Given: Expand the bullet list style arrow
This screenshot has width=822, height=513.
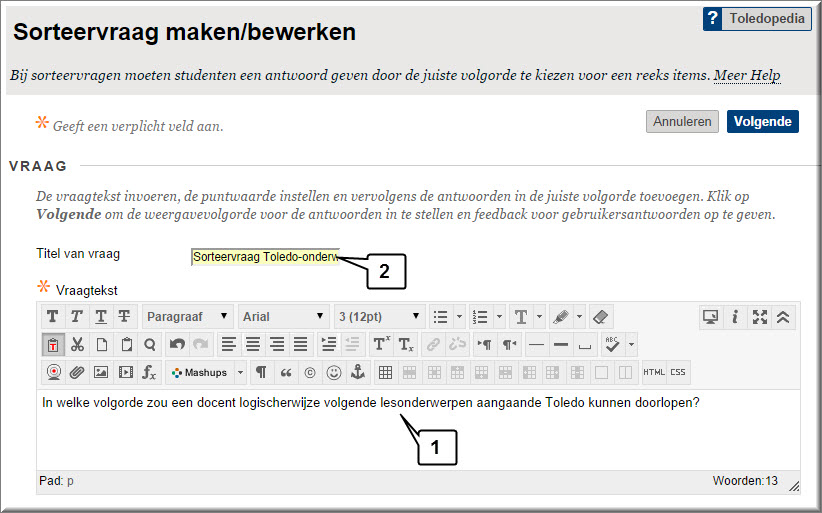Looking at the screenshot, I should (x=459, y=316).
